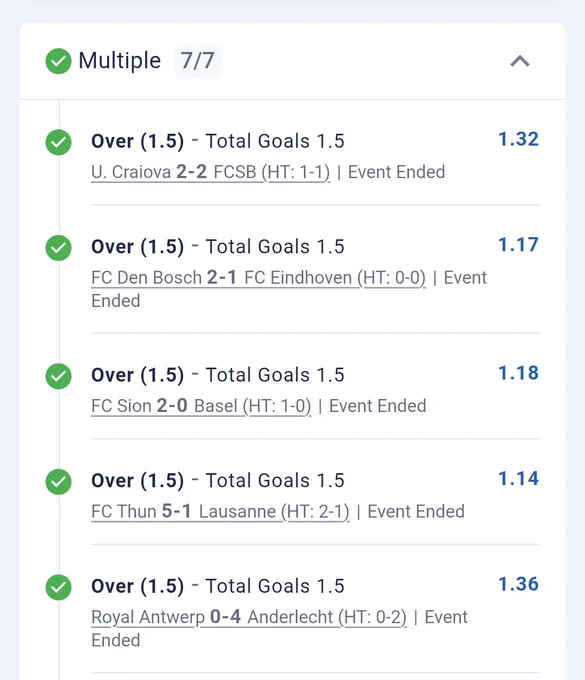Click the green check icon beside Multiple
The image size is (585, 680).
click(58, 61)
